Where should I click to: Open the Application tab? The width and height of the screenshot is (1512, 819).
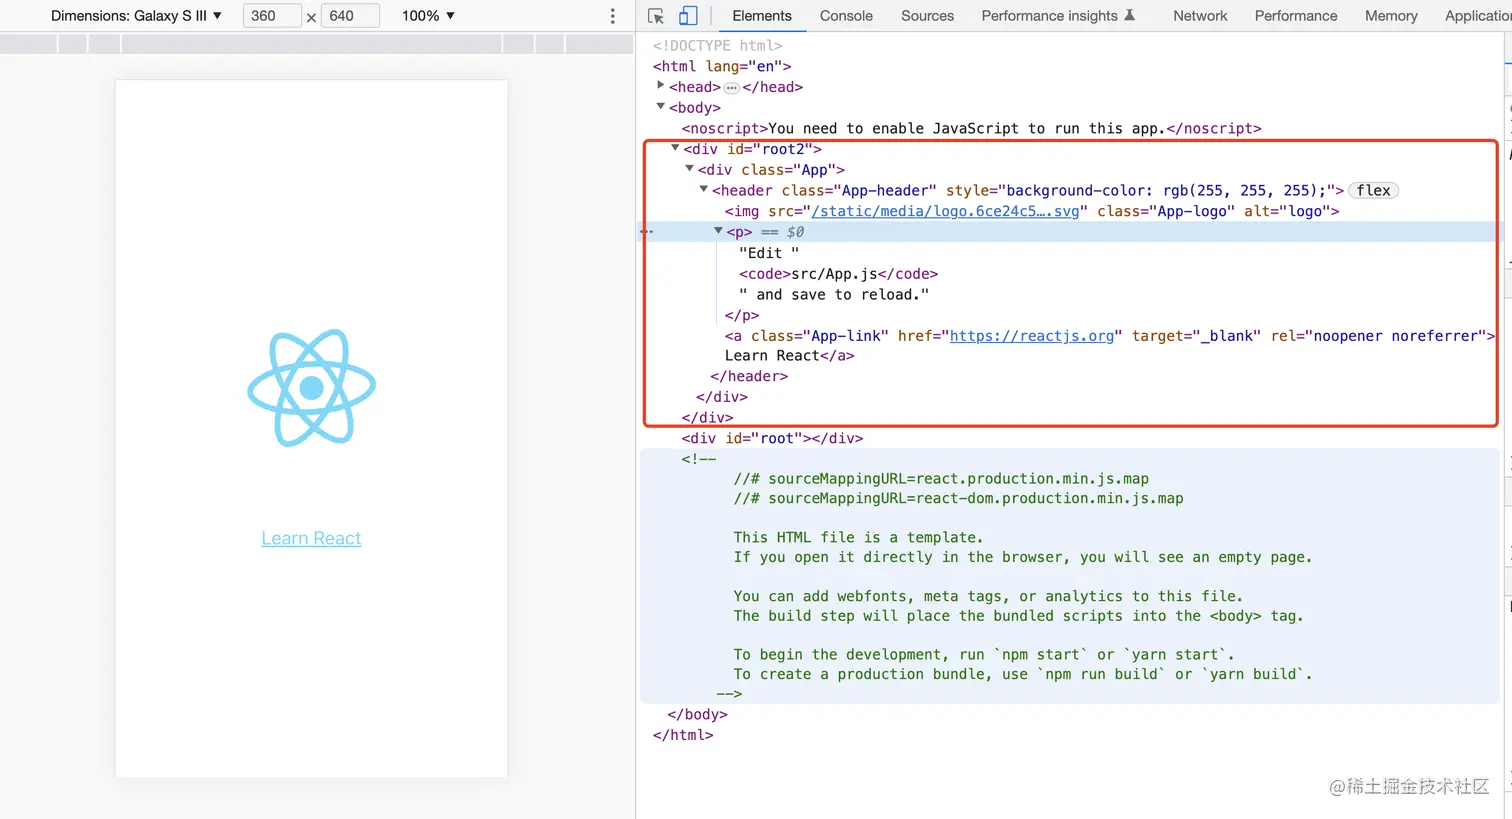pos(1478,16)
